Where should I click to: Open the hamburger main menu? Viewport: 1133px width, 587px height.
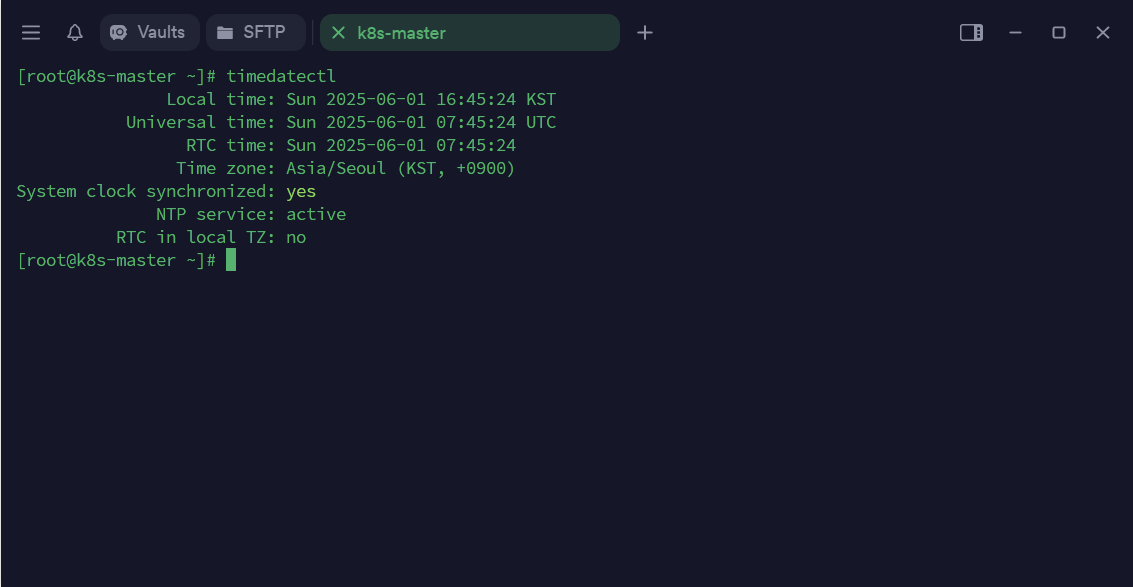pos(31,33)
